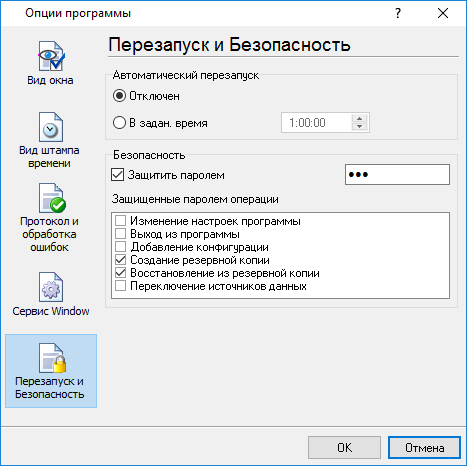This screenshot has height=466, width=467.
Task: Click the password input field
Action: [x=397, y=174]
